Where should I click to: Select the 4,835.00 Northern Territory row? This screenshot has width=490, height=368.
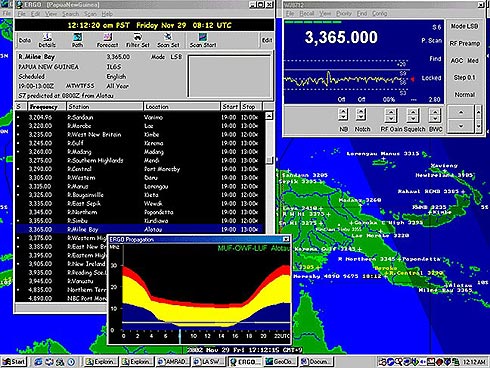(62, 290)
